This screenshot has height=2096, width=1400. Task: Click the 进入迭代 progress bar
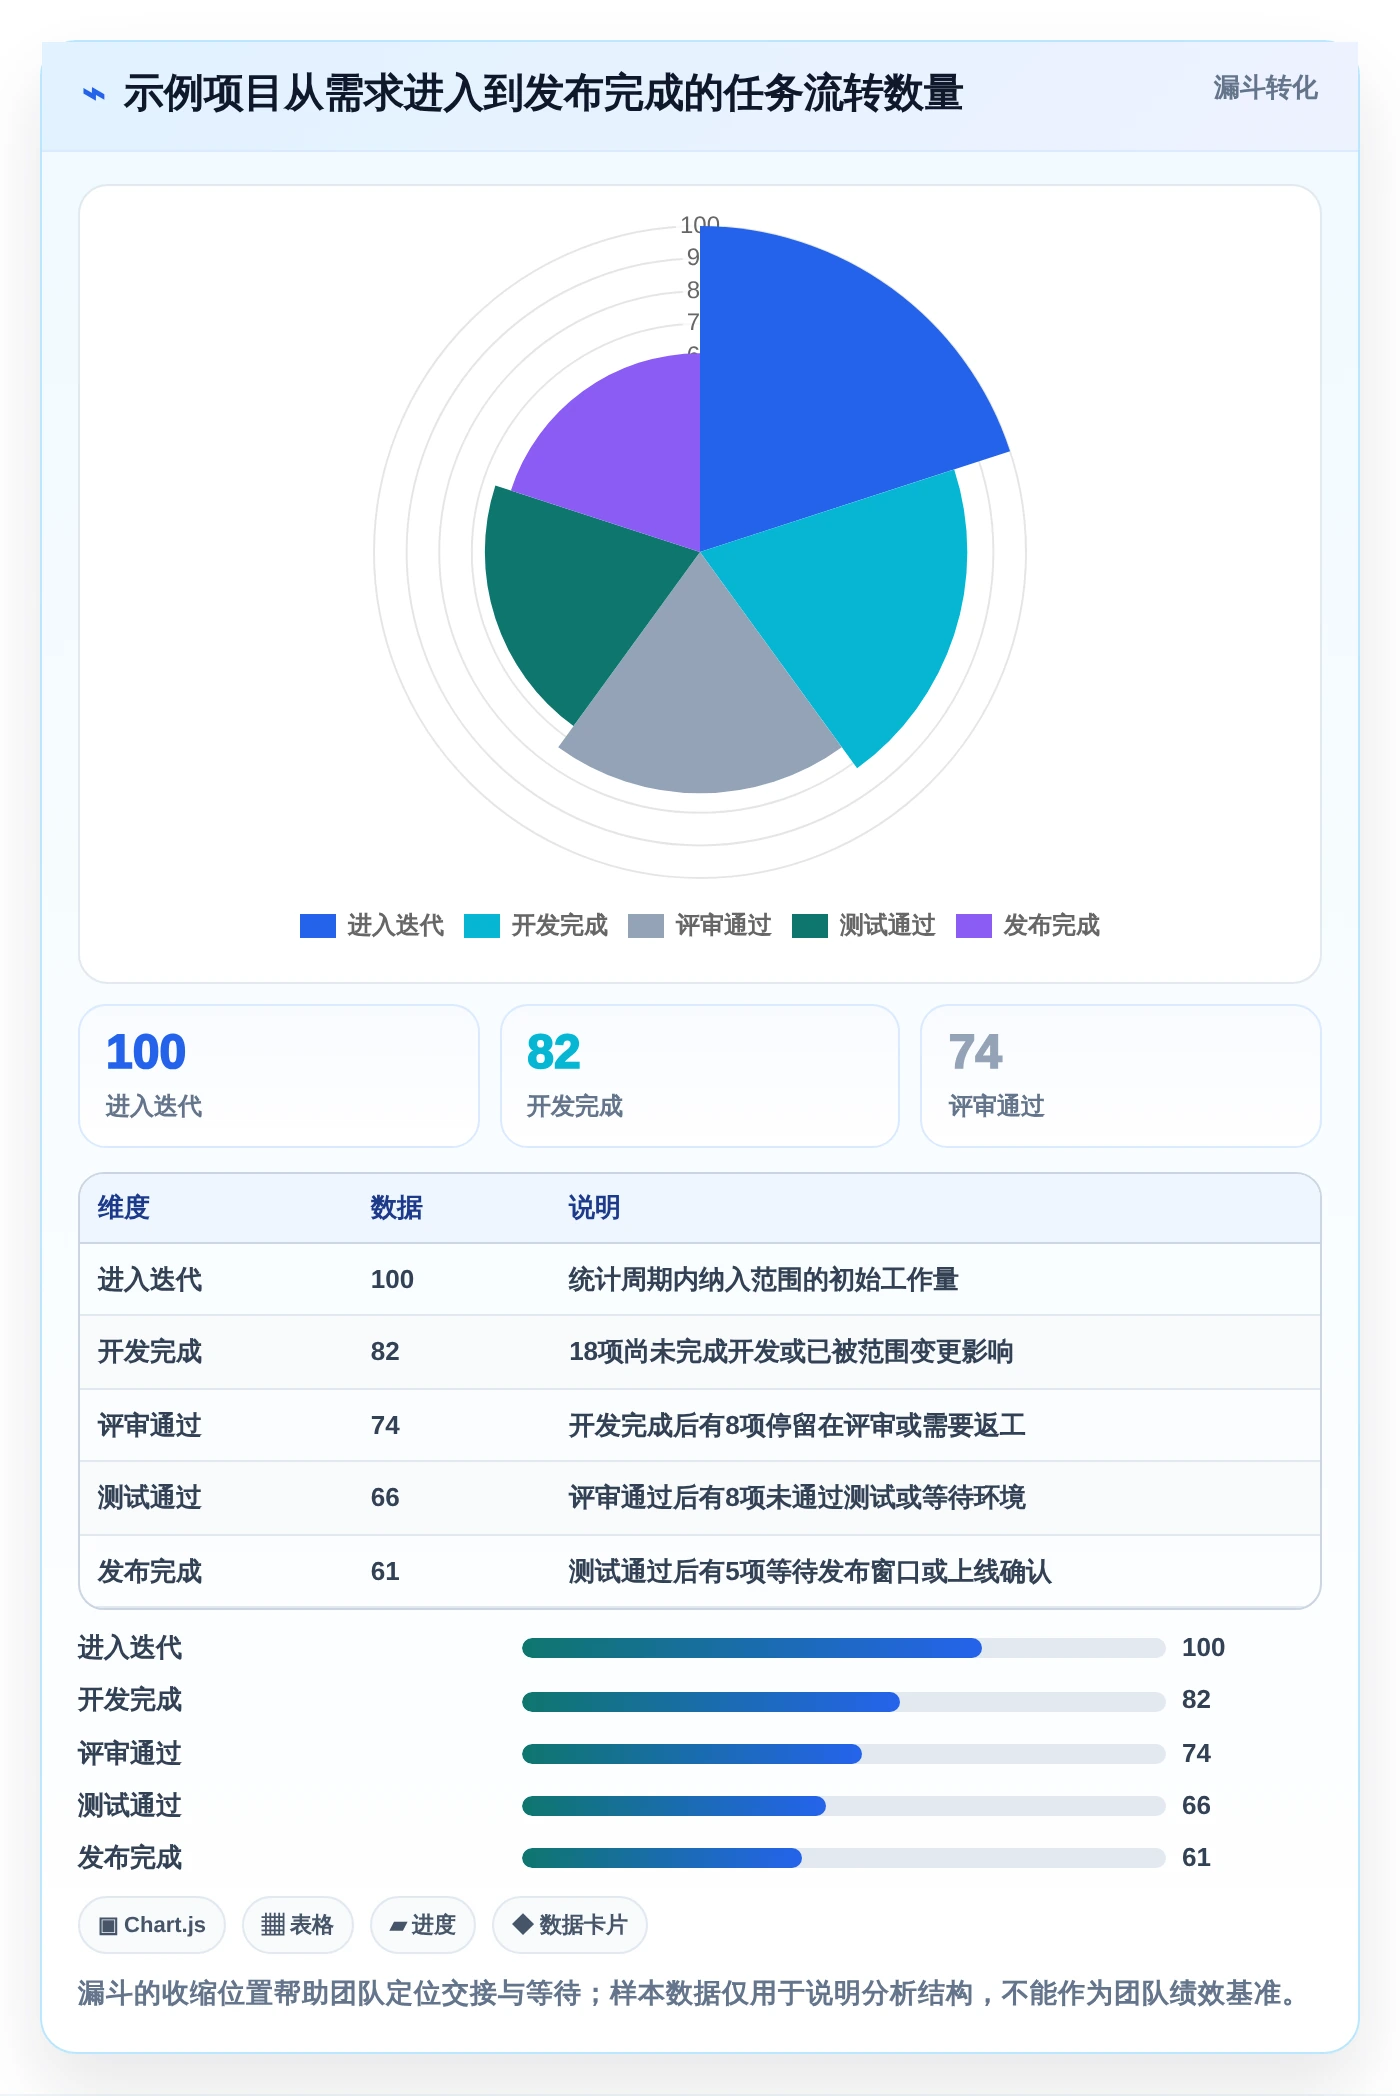(844, 1648)
